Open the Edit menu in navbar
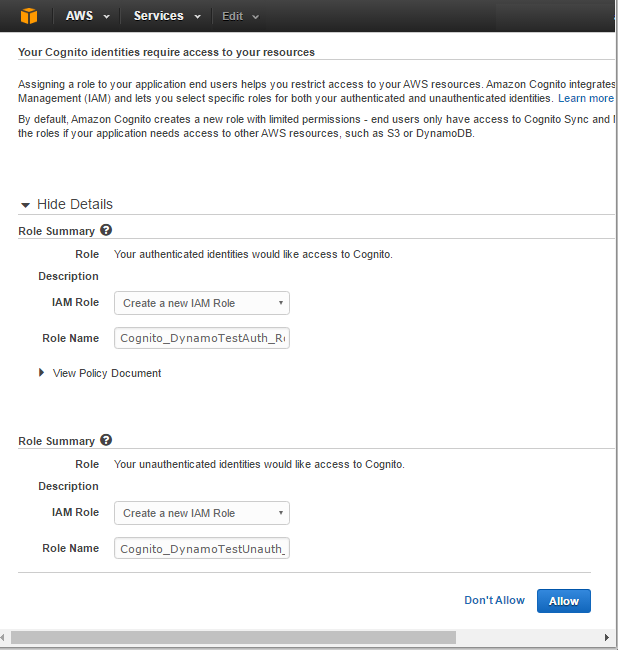Screen dimensions: 618x650 (x=240, y=16)
